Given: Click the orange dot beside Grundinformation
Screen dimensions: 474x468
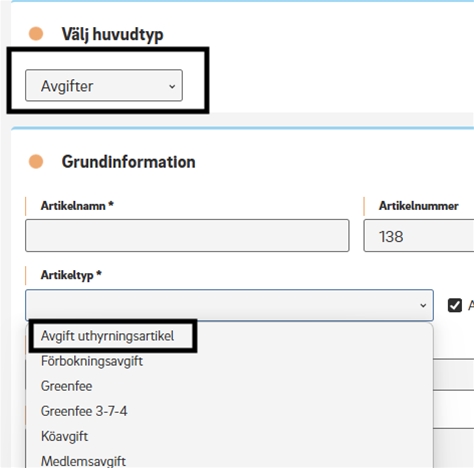Looking at the screenshot, I should pyautogui.click(x=36, y=162).
